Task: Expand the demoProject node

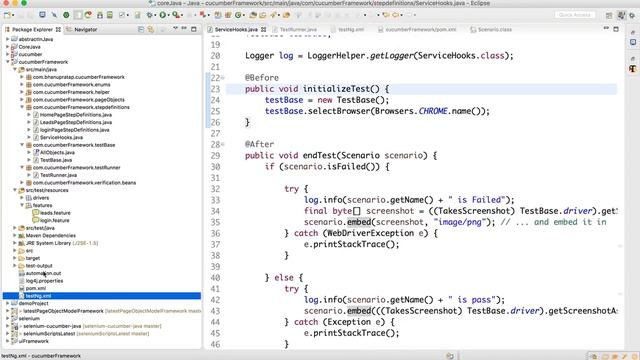Action: click(8, 304)
